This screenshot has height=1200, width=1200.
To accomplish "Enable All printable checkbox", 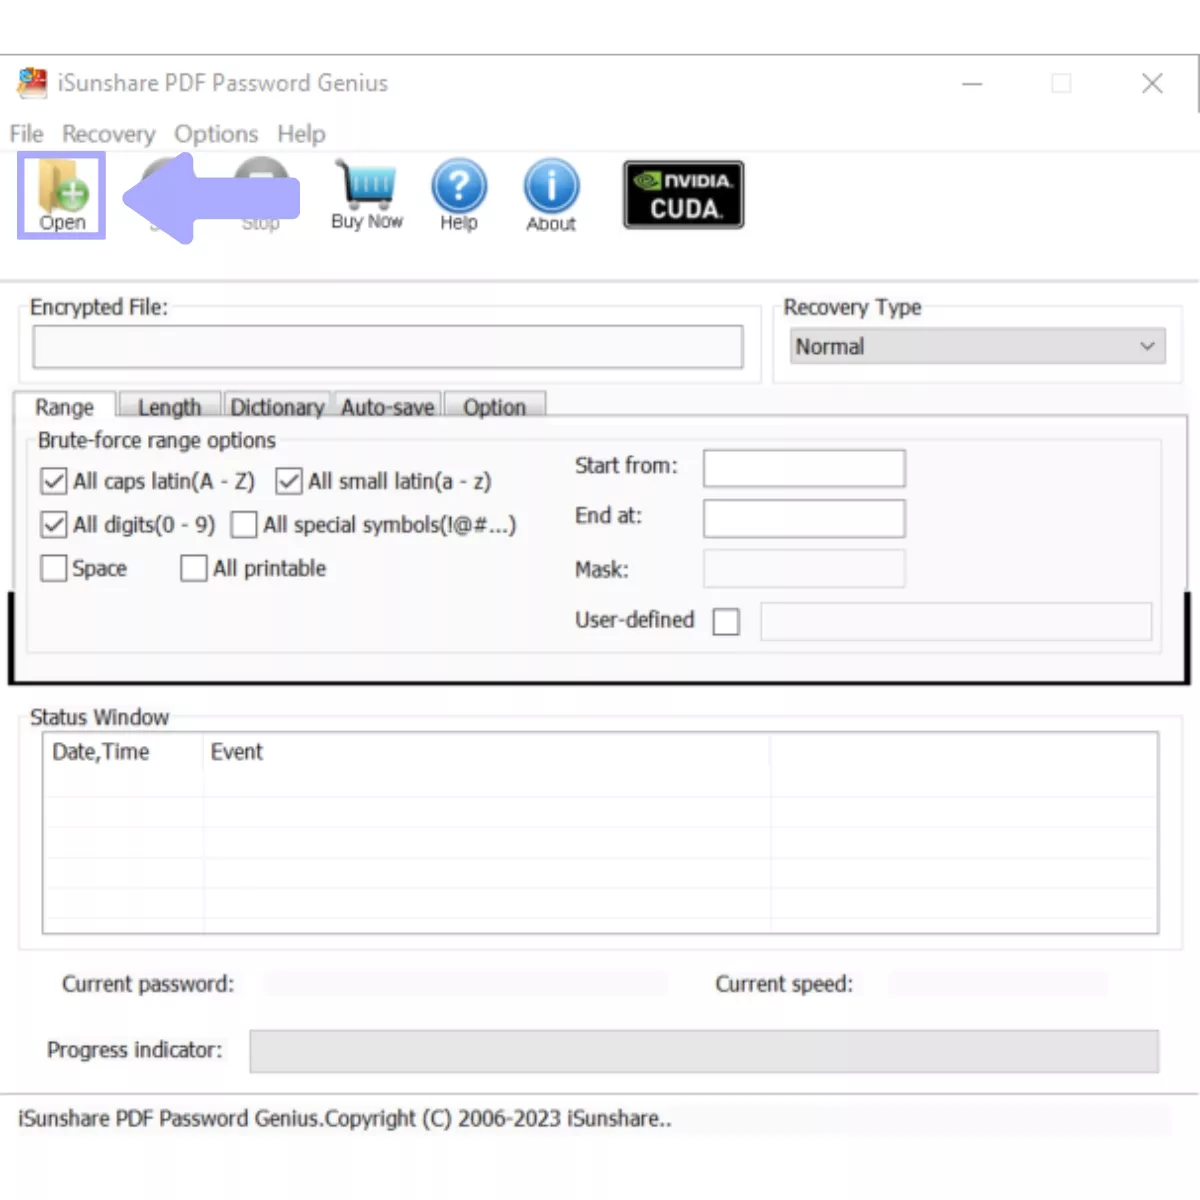I will 194,568.
